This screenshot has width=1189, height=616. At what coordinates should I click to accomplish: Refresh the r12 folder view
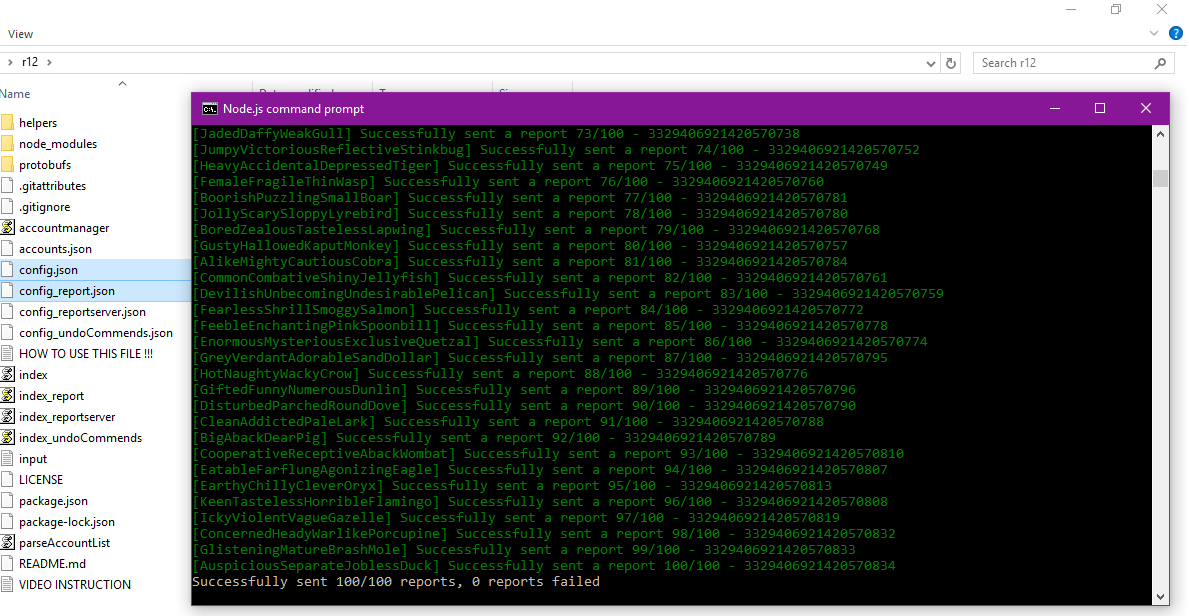coord(951,63)
